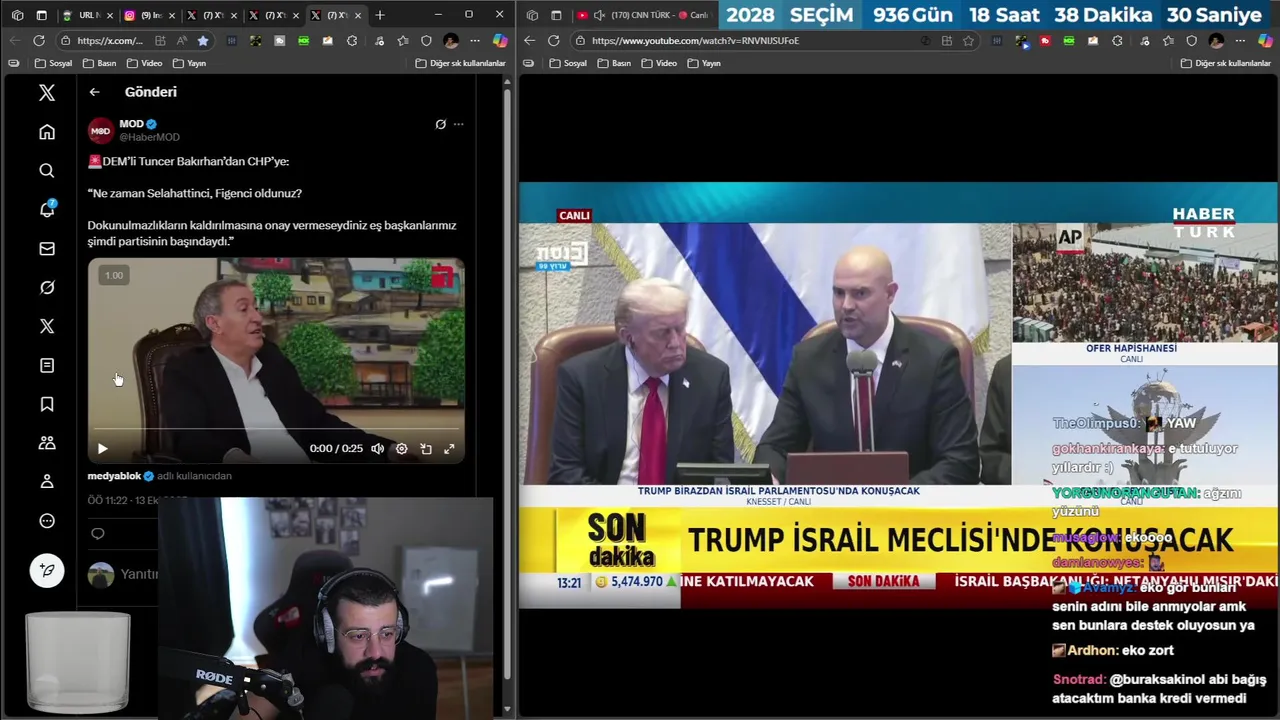Viewport: 1280px width, 720px height.
Task: Play the tweet video
Action: pyautogui.click(x=102, y=449)
